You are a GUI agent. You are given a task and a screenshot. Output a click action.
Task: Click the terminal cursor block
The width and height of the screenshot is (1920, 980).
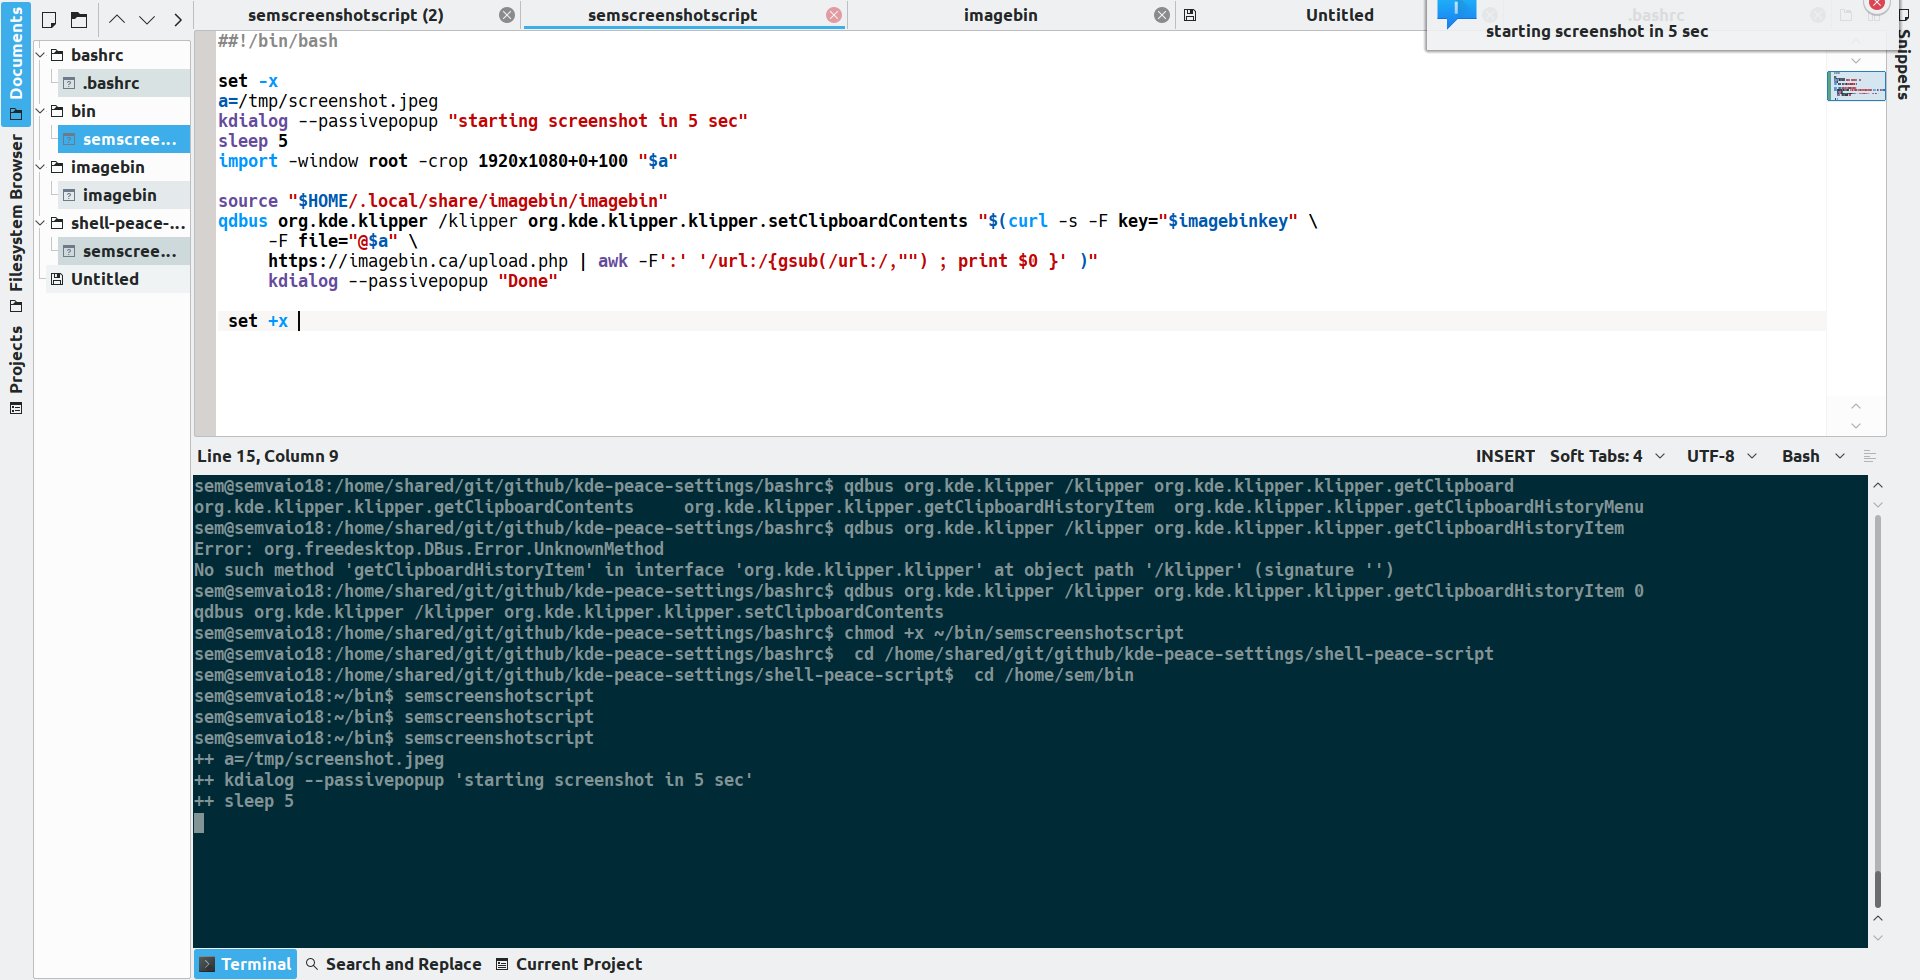point(199,822)
